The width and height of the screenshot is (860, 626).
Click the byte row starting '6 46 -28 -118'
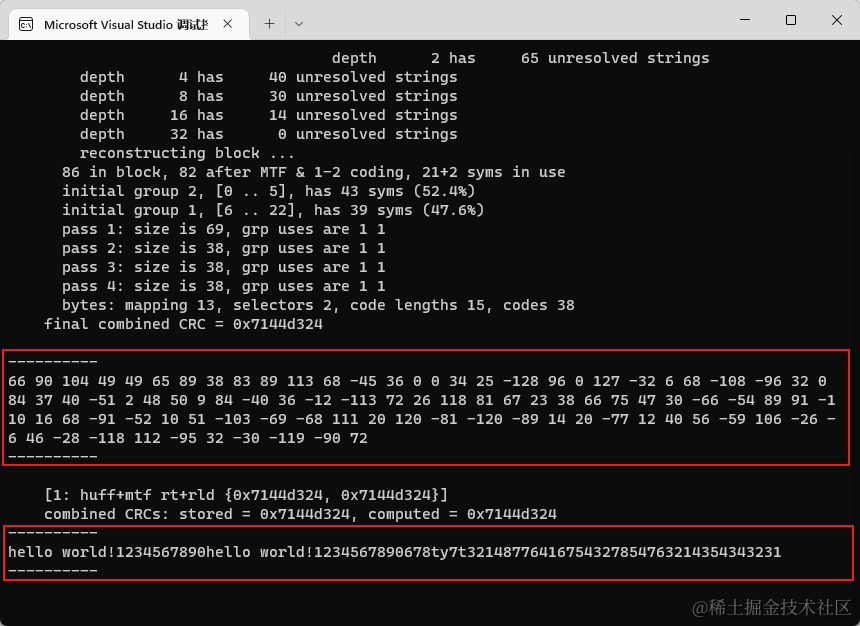[188, 438]
